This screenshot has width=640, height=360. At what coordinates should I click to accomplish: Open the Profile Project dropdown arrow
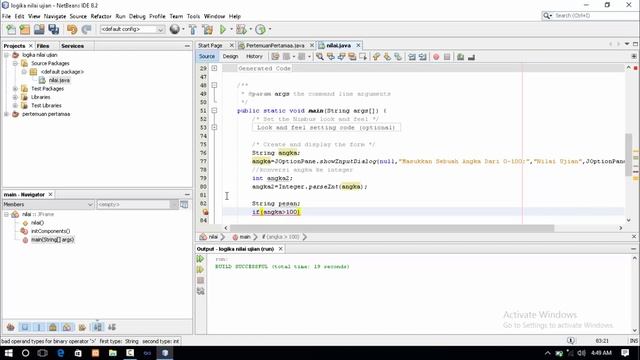[x=269, y=29]
